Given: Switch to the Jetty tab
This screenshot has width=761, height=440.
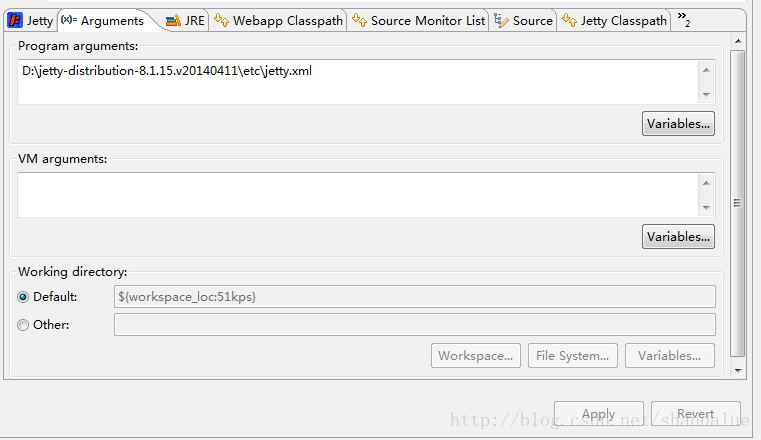Looking at the screenshot, I should pos(31,21).
